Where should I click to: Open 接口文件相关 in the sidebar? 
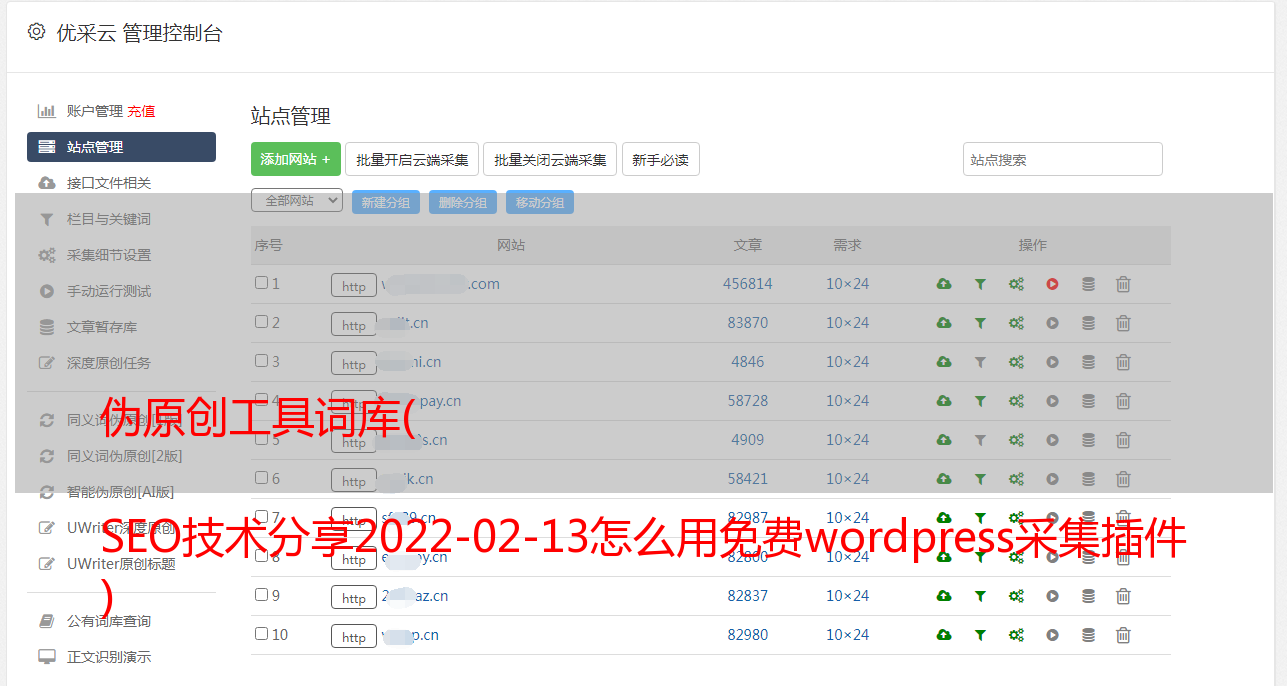tap(109, 183)
